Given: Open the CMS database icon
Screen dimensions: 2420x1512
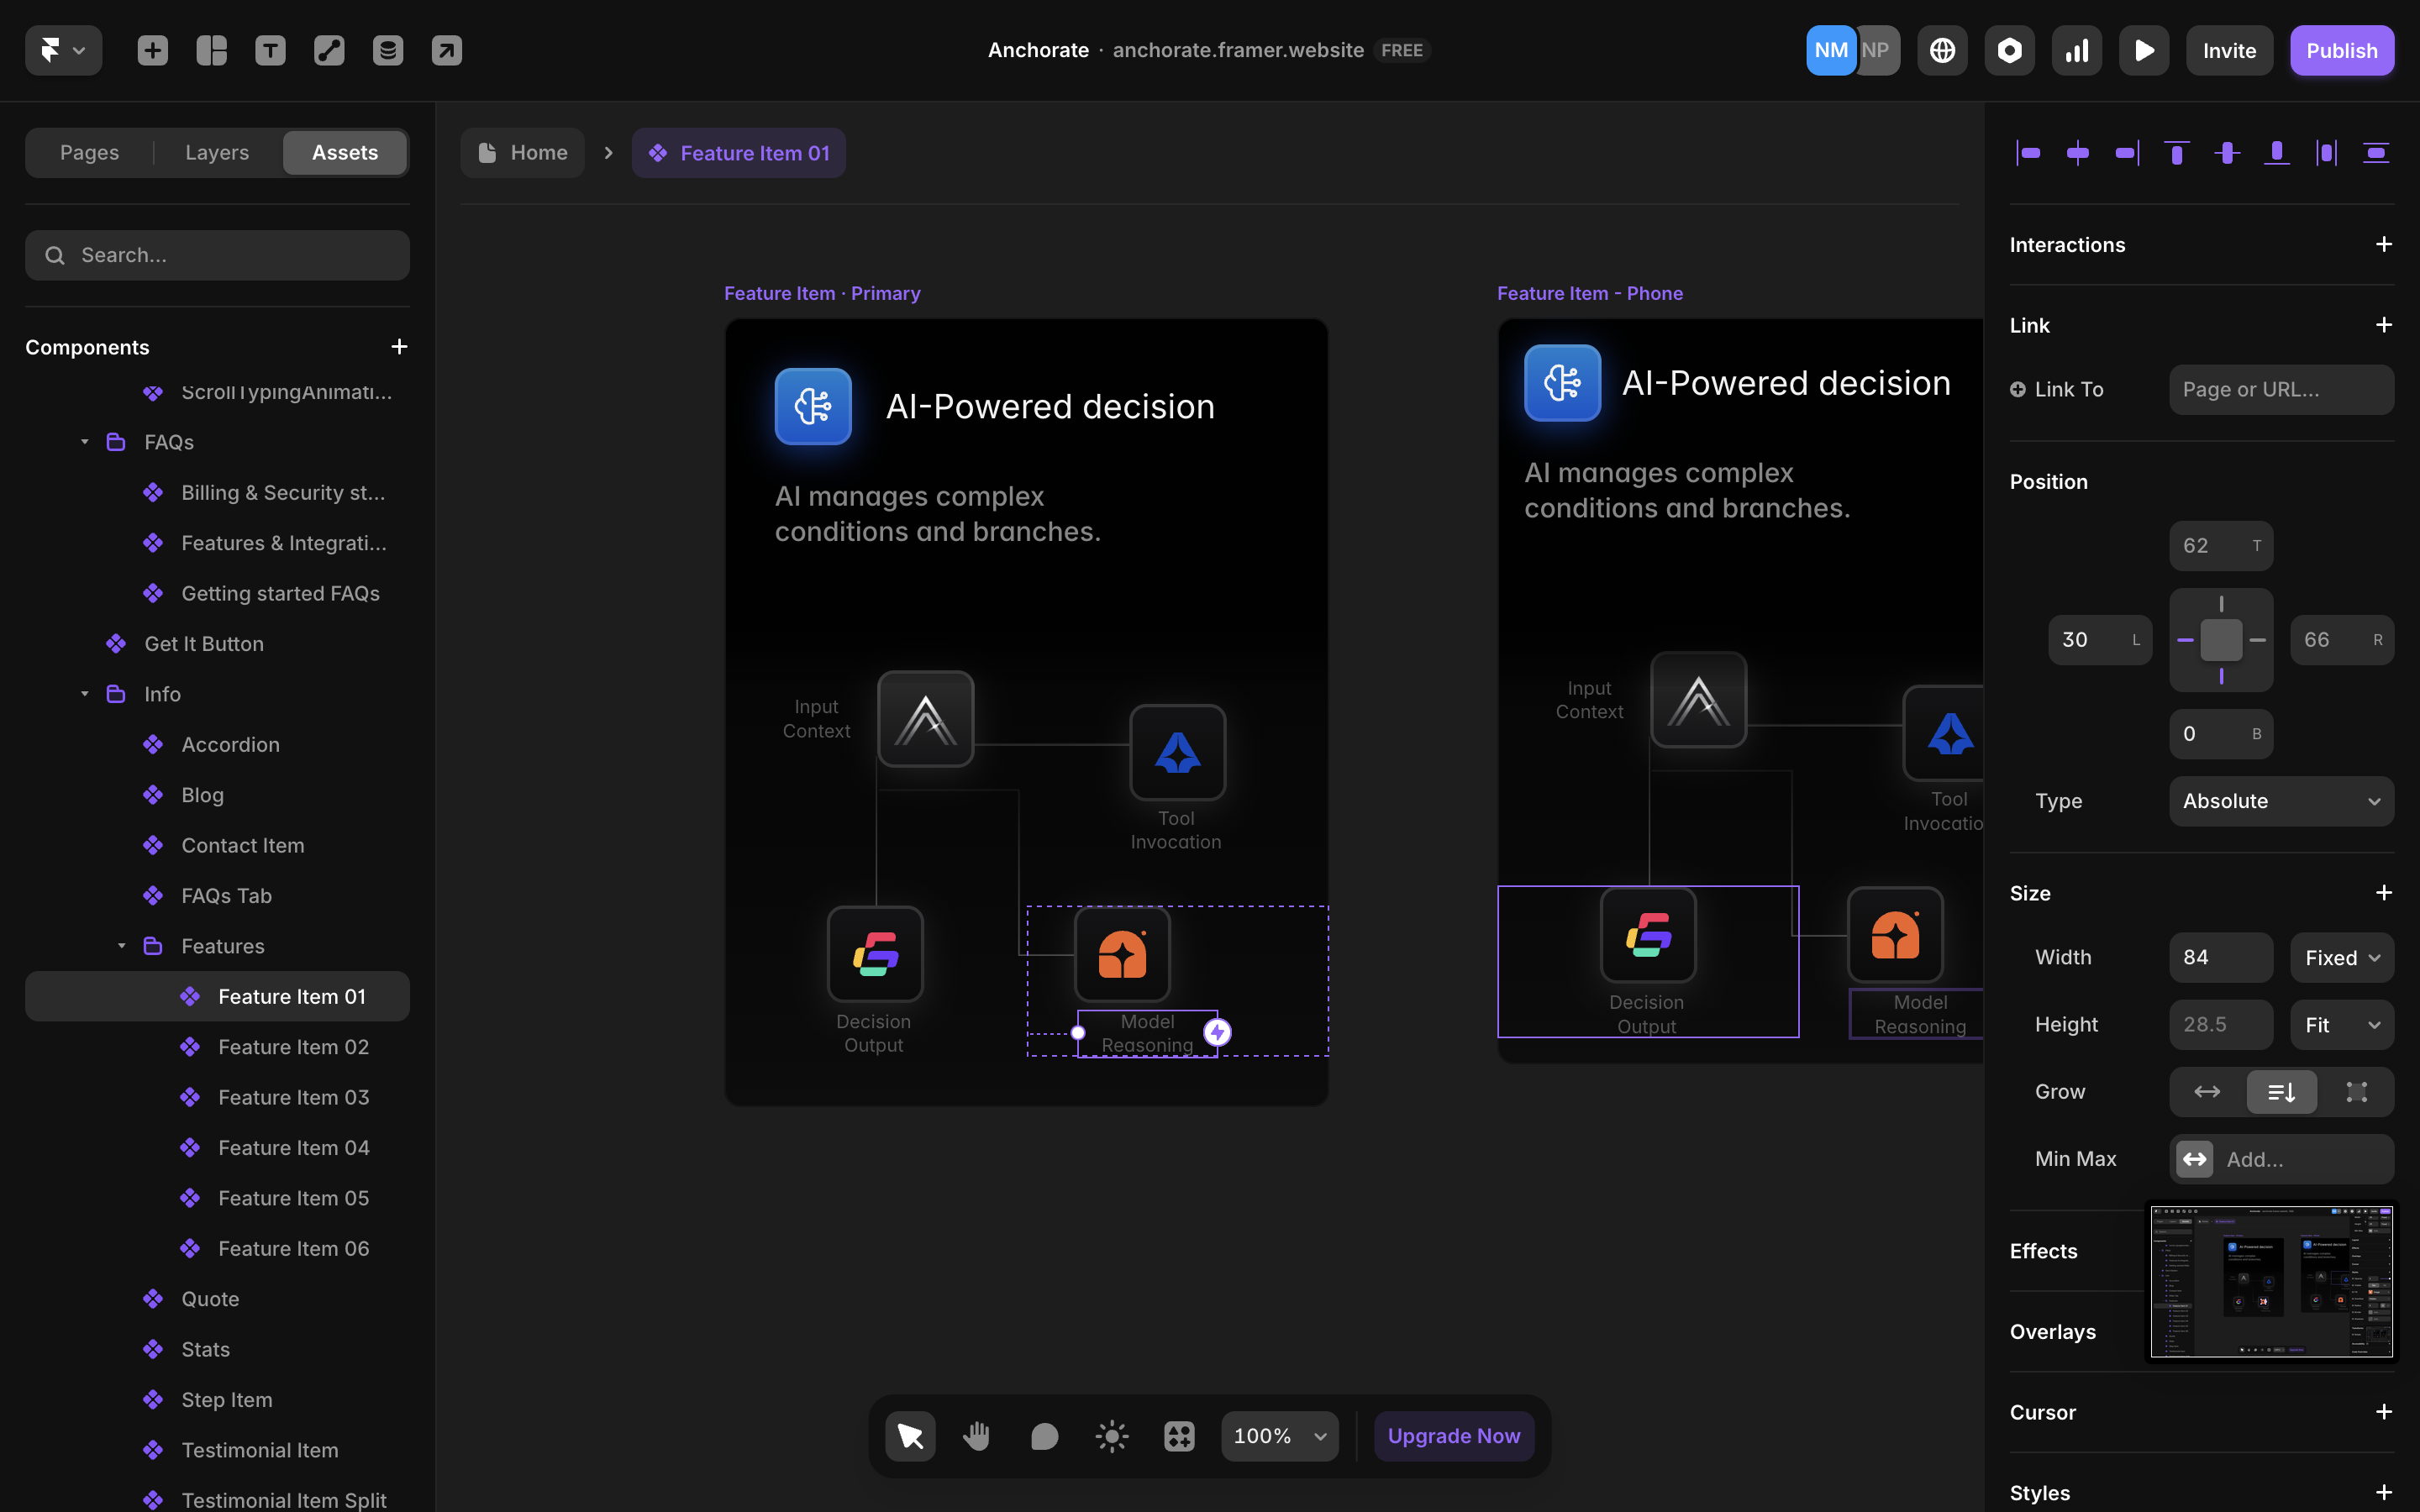Looking at the screenshot, I should (x=388, y=50).
